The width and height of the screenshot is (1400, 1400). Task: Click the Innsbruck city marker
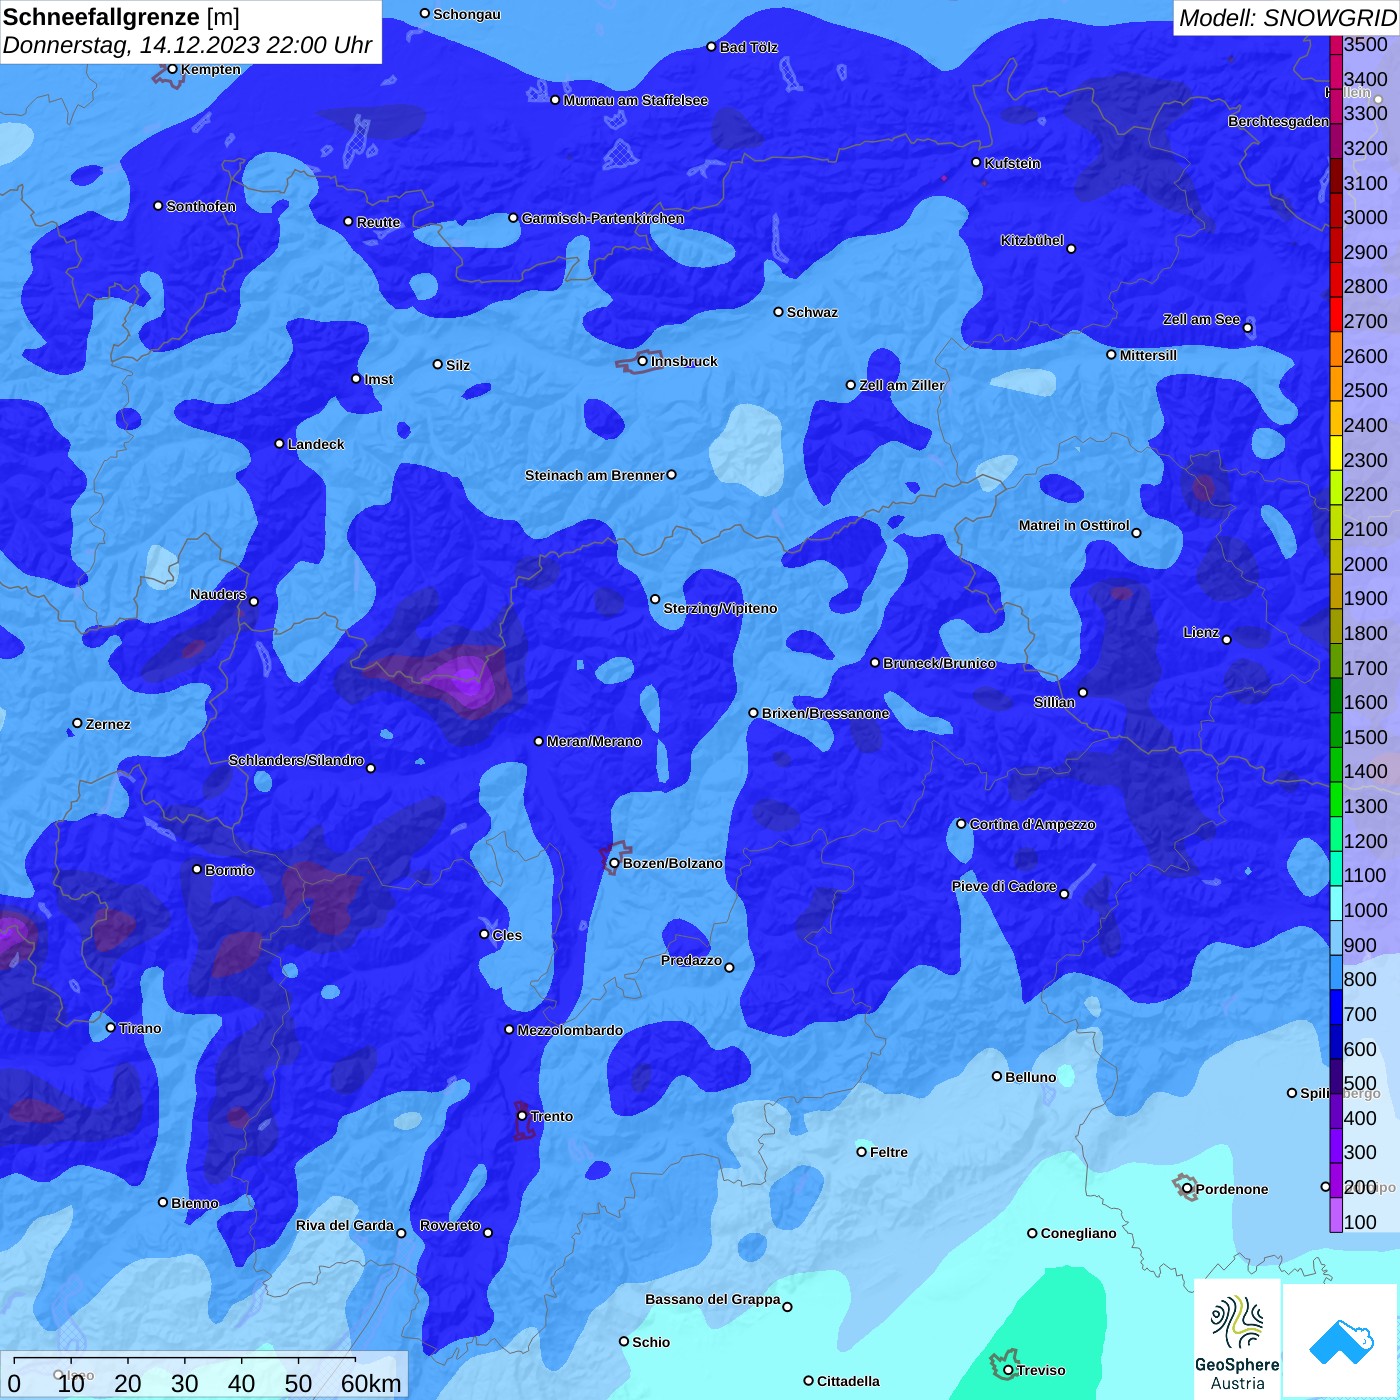[642, 361]
